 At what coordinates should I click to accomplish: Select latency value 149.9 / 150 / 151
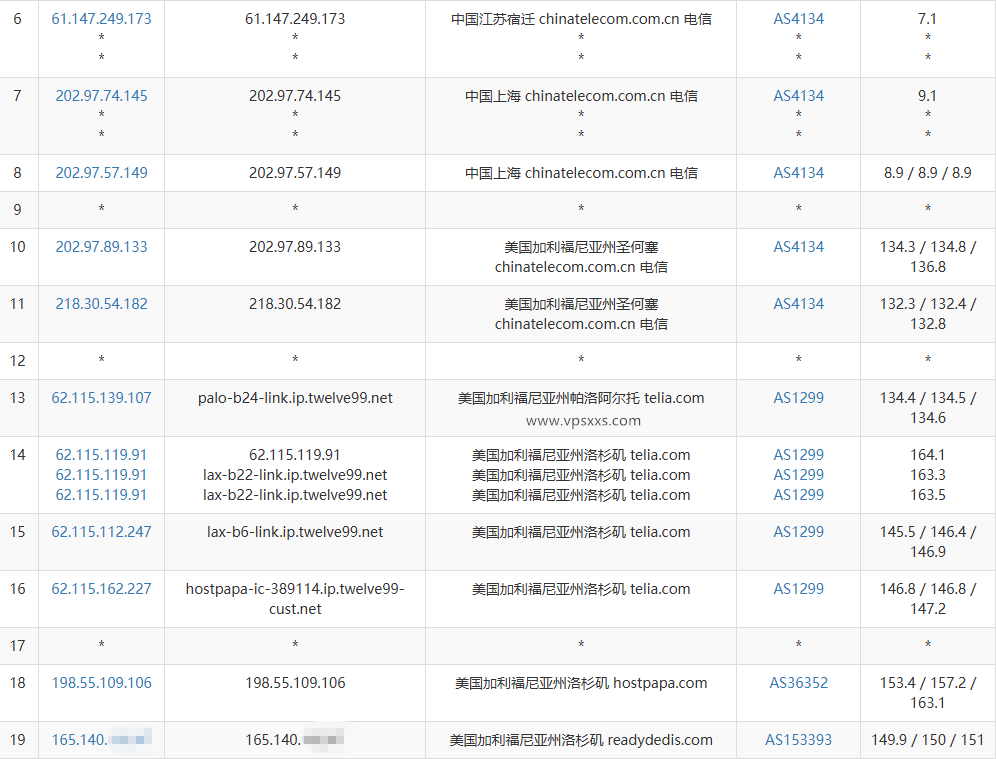pos(927,740)
